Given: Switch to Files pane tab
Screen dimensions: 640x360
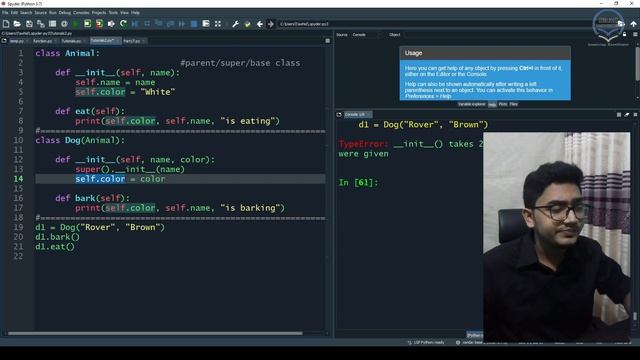Looking at the screenshot, I should [513, 104].
